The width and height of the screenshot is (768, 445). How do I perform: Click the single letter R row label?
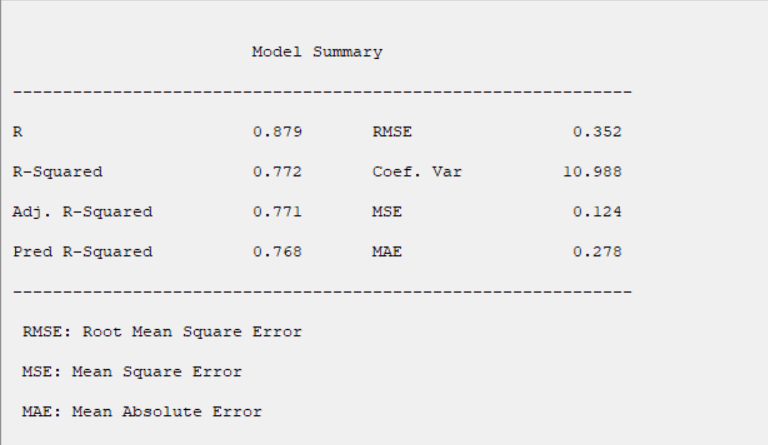pyautogui.click(x=18, y=132)
